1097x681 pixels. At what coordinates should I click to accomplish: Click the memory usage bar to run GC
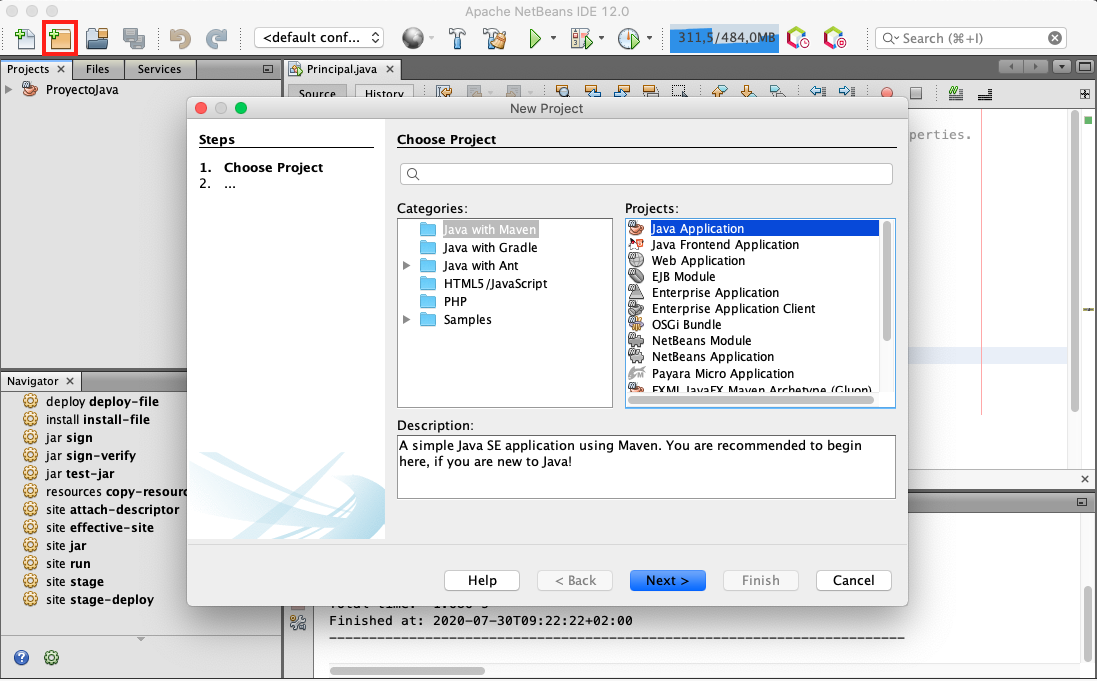click(x=724, y=38)
